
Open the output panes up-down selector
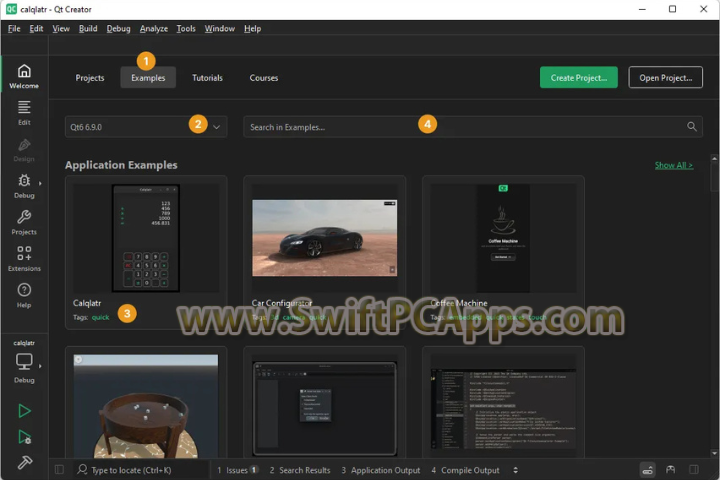pos(515,470)
